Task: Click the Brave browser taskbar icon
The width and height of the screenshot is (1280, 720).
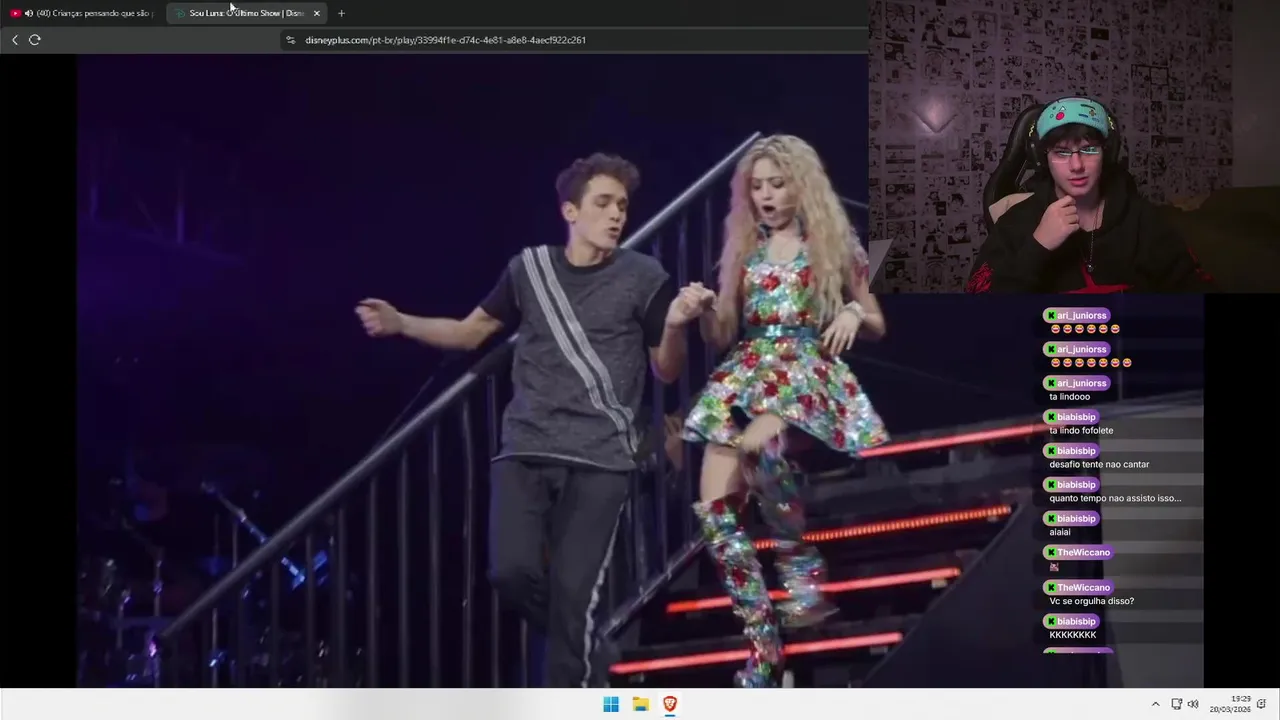Action: (670, 704)
